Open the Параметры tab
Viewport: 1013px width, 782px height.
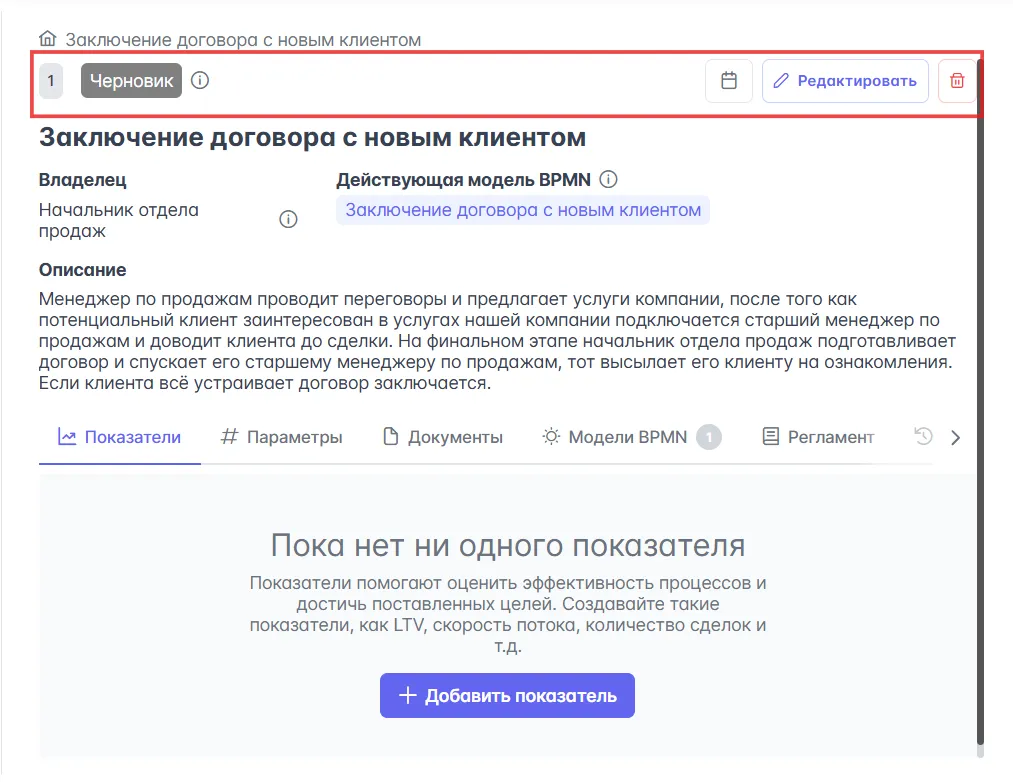click(x=282, y=437)
